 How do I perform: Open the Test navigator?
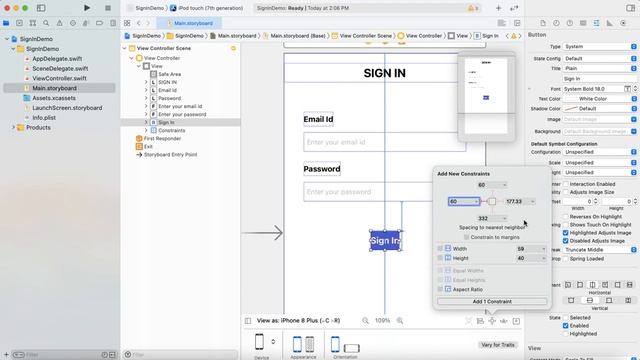(x=73, y=23)
